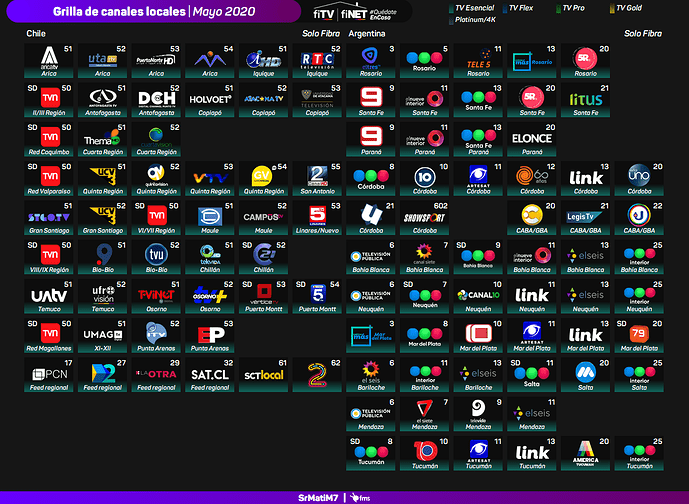Image resolution: width=689 pixels, height=504 pixels.
Task: Click the 'Platinum/4K' legend label
Action: (475, 19)
